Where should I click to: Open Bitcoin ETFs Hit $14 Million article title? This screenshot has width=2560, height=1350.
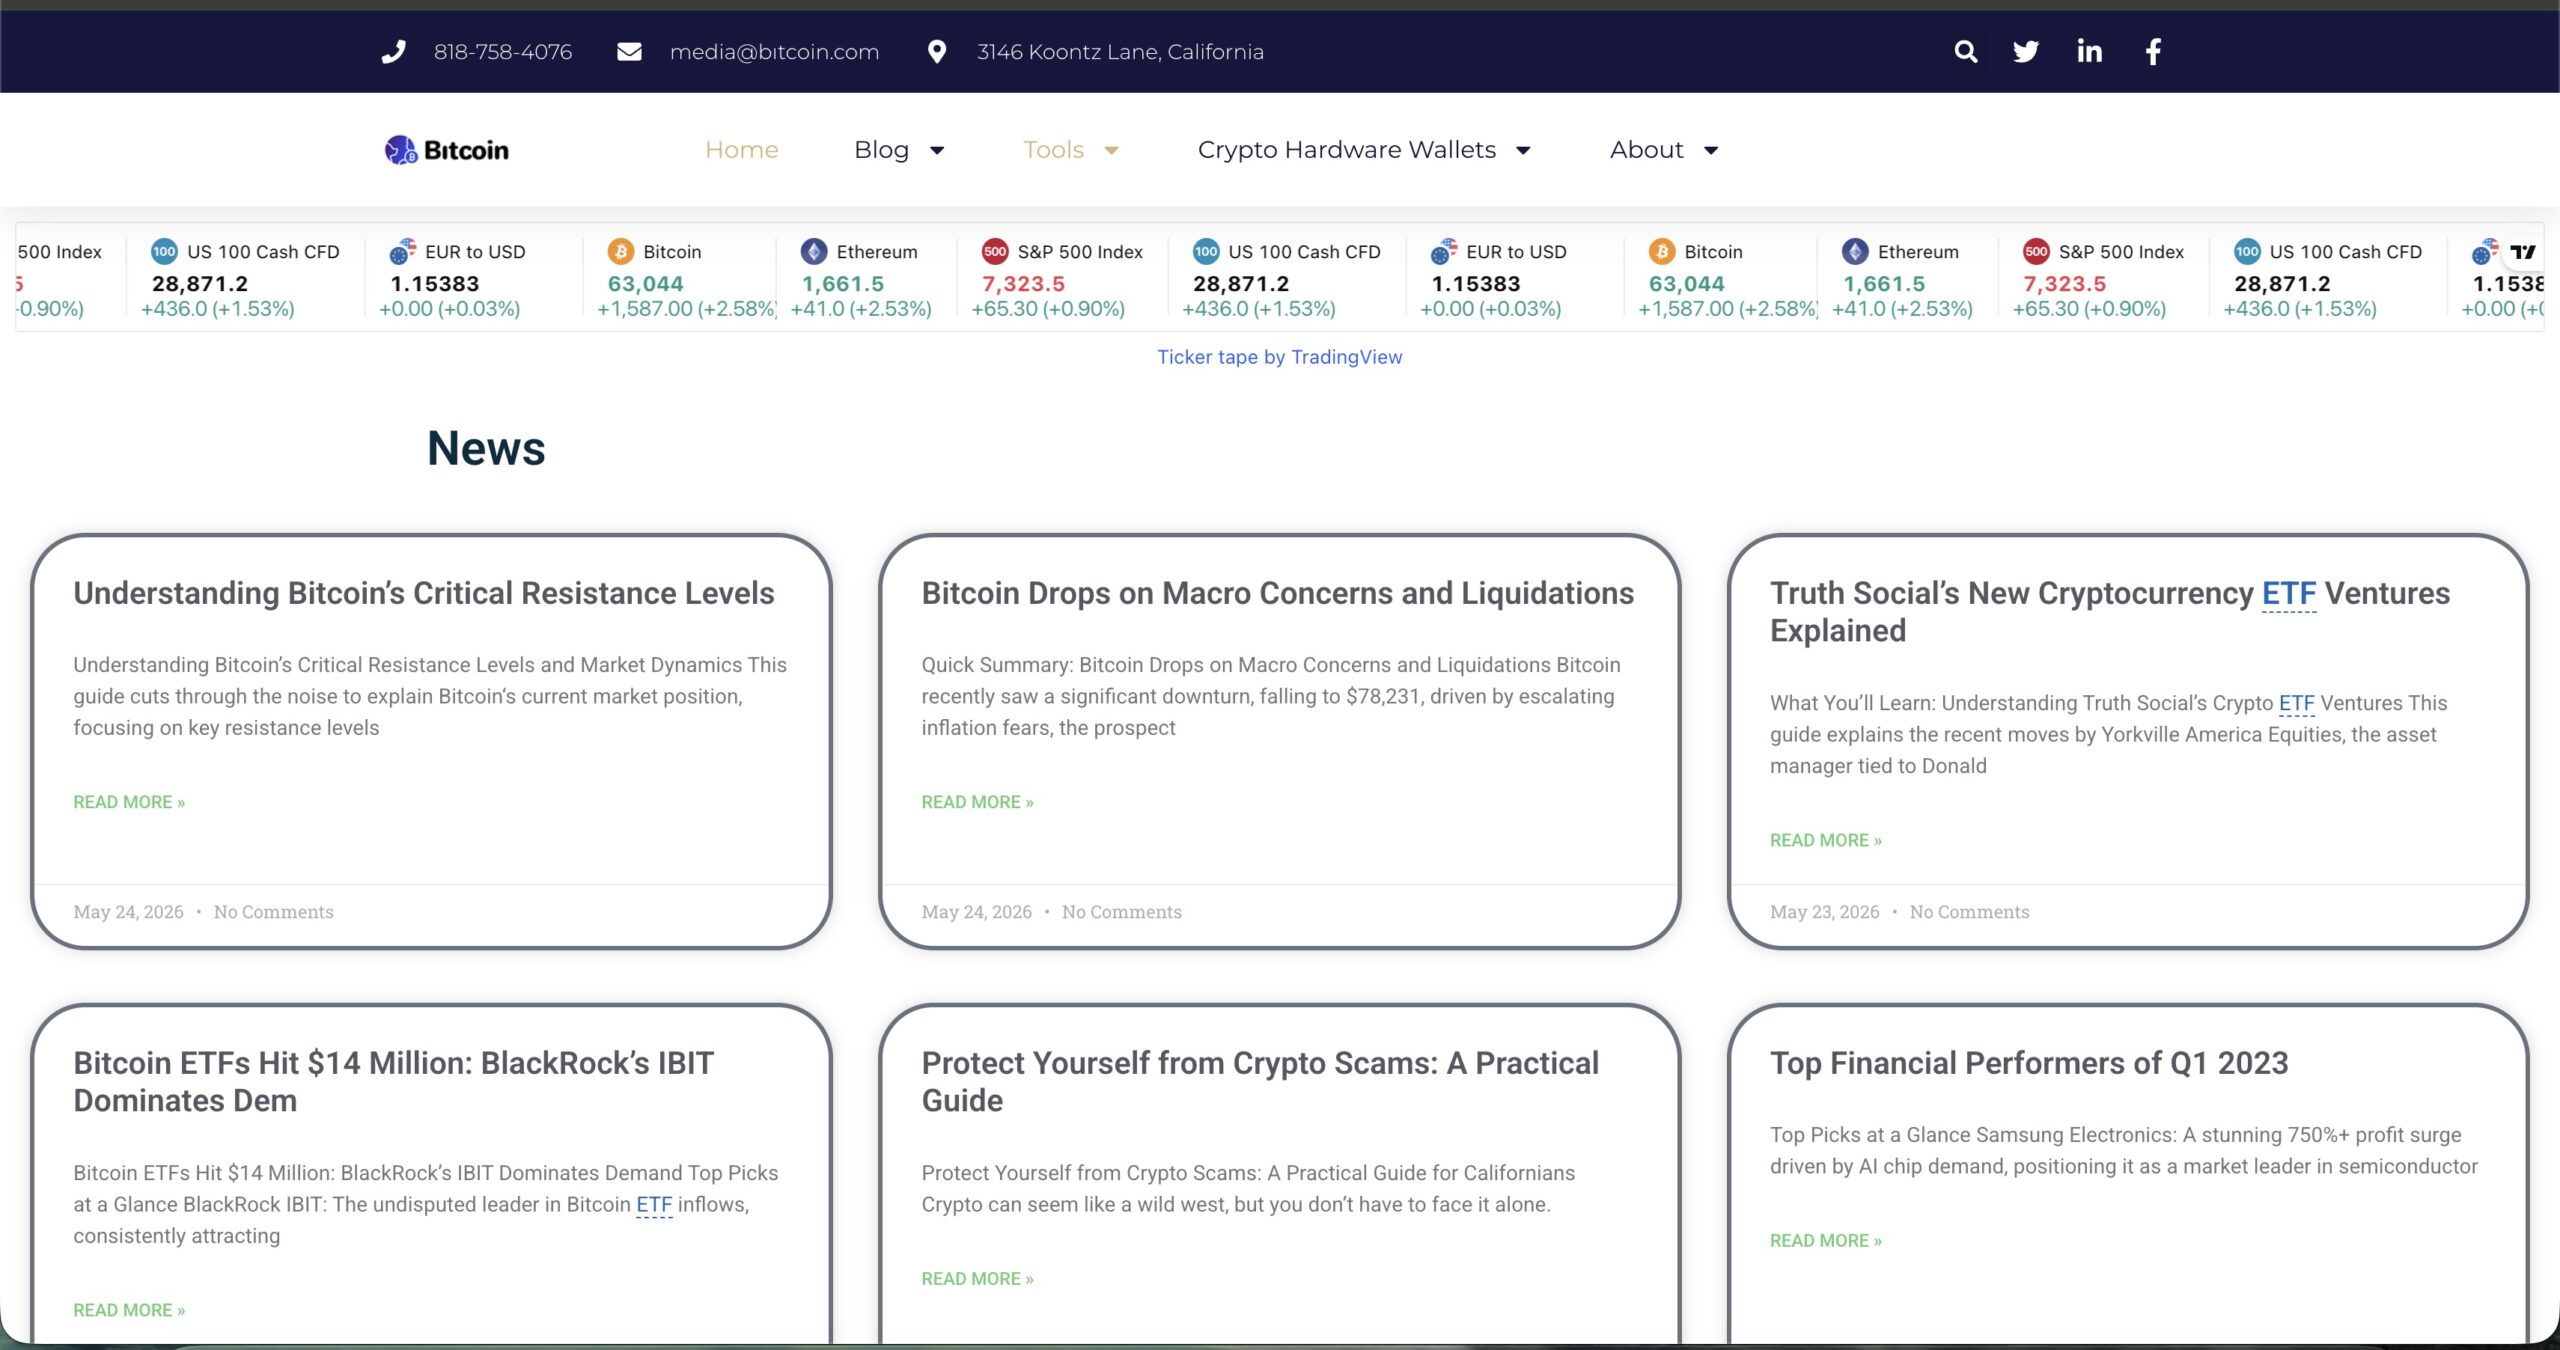point(394,1081)
